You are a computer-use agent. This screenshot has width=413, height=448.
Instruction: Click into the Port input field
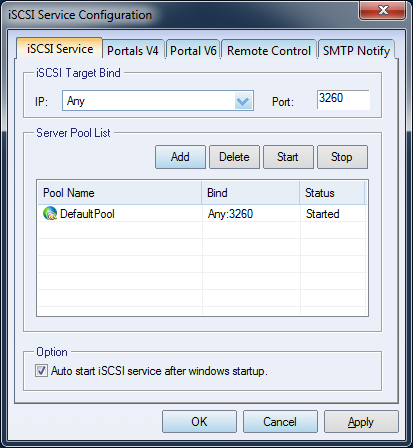[343, 99]
